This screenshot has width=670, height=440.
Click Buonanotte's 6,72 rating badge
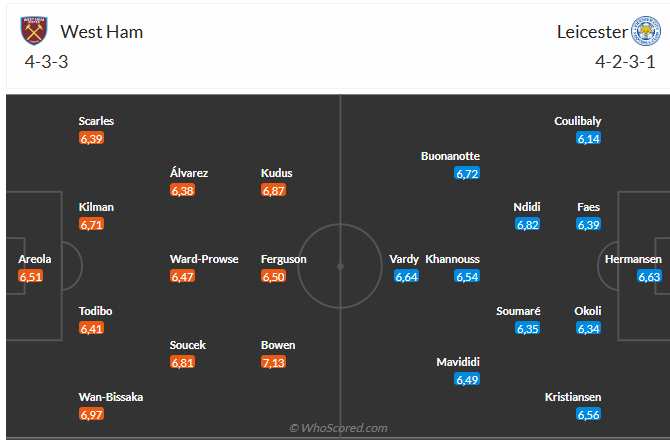click(467, 173)
